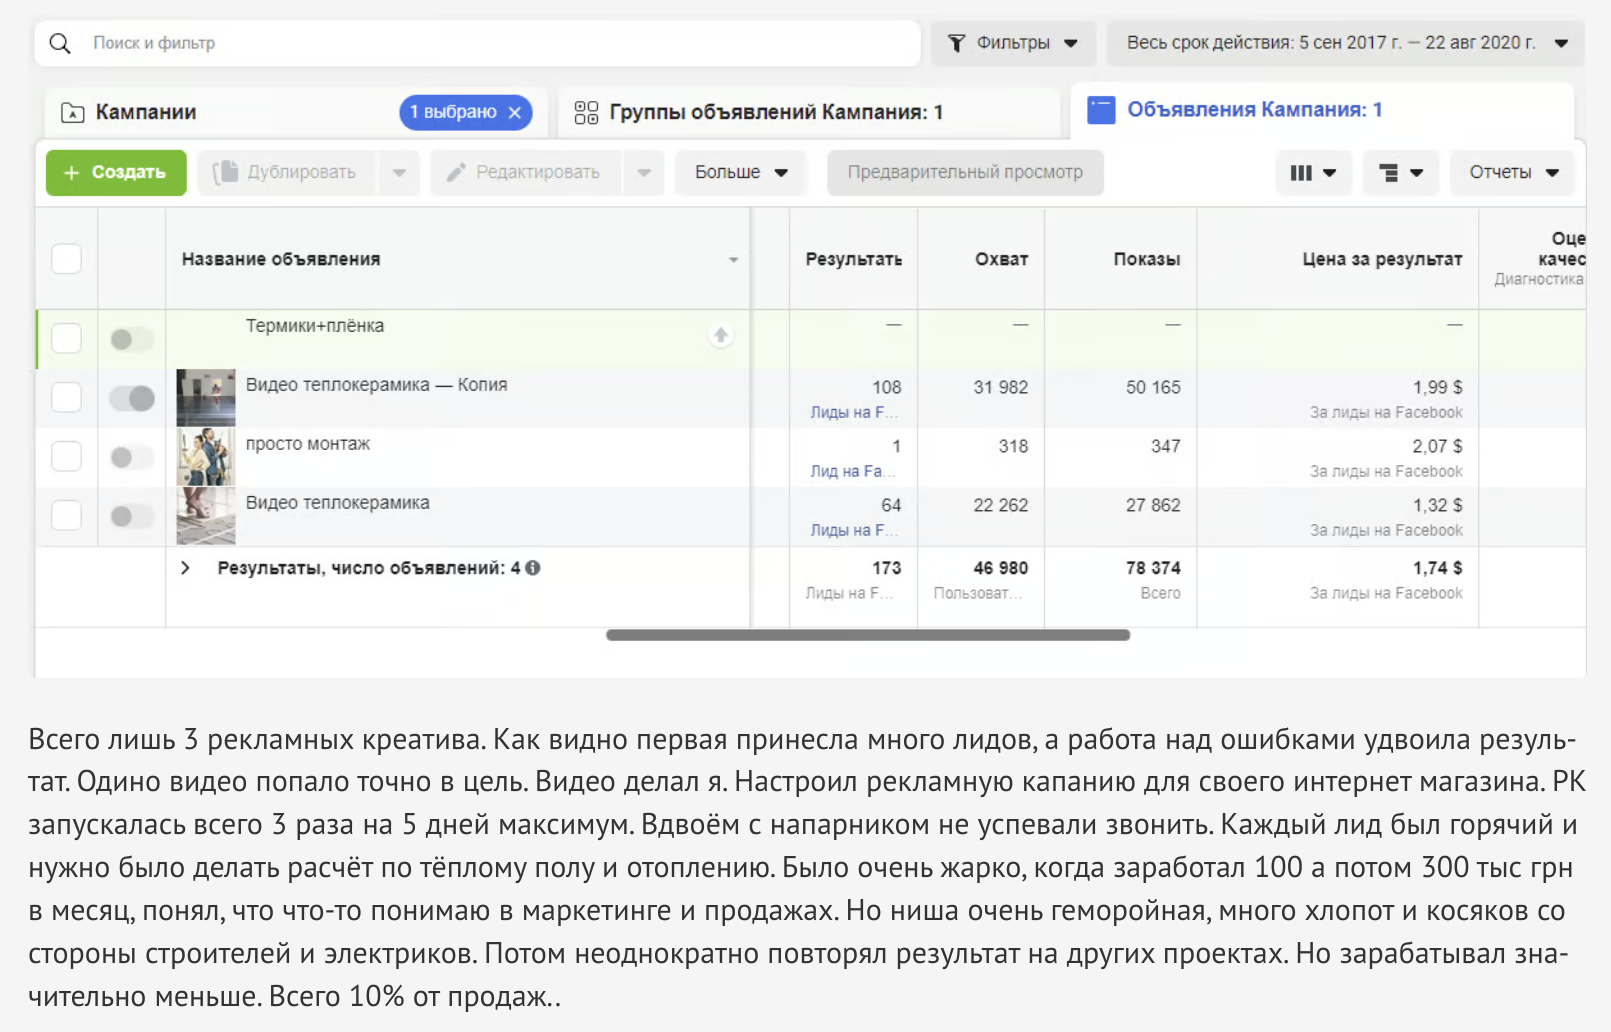Check the Видео теплокерамика — Копия checkbox
Viewport: 1611px width, 1032px height.
pyautogui.click(x=66, y=397)
